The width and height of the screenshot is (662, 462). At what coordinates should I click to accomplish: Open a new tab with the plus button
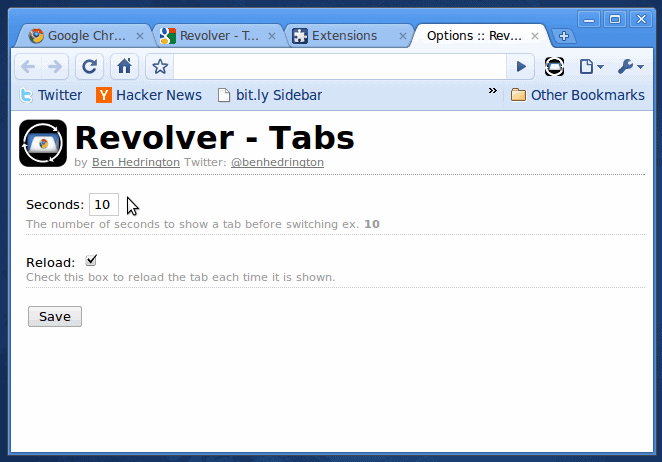(x=563, y=36)
